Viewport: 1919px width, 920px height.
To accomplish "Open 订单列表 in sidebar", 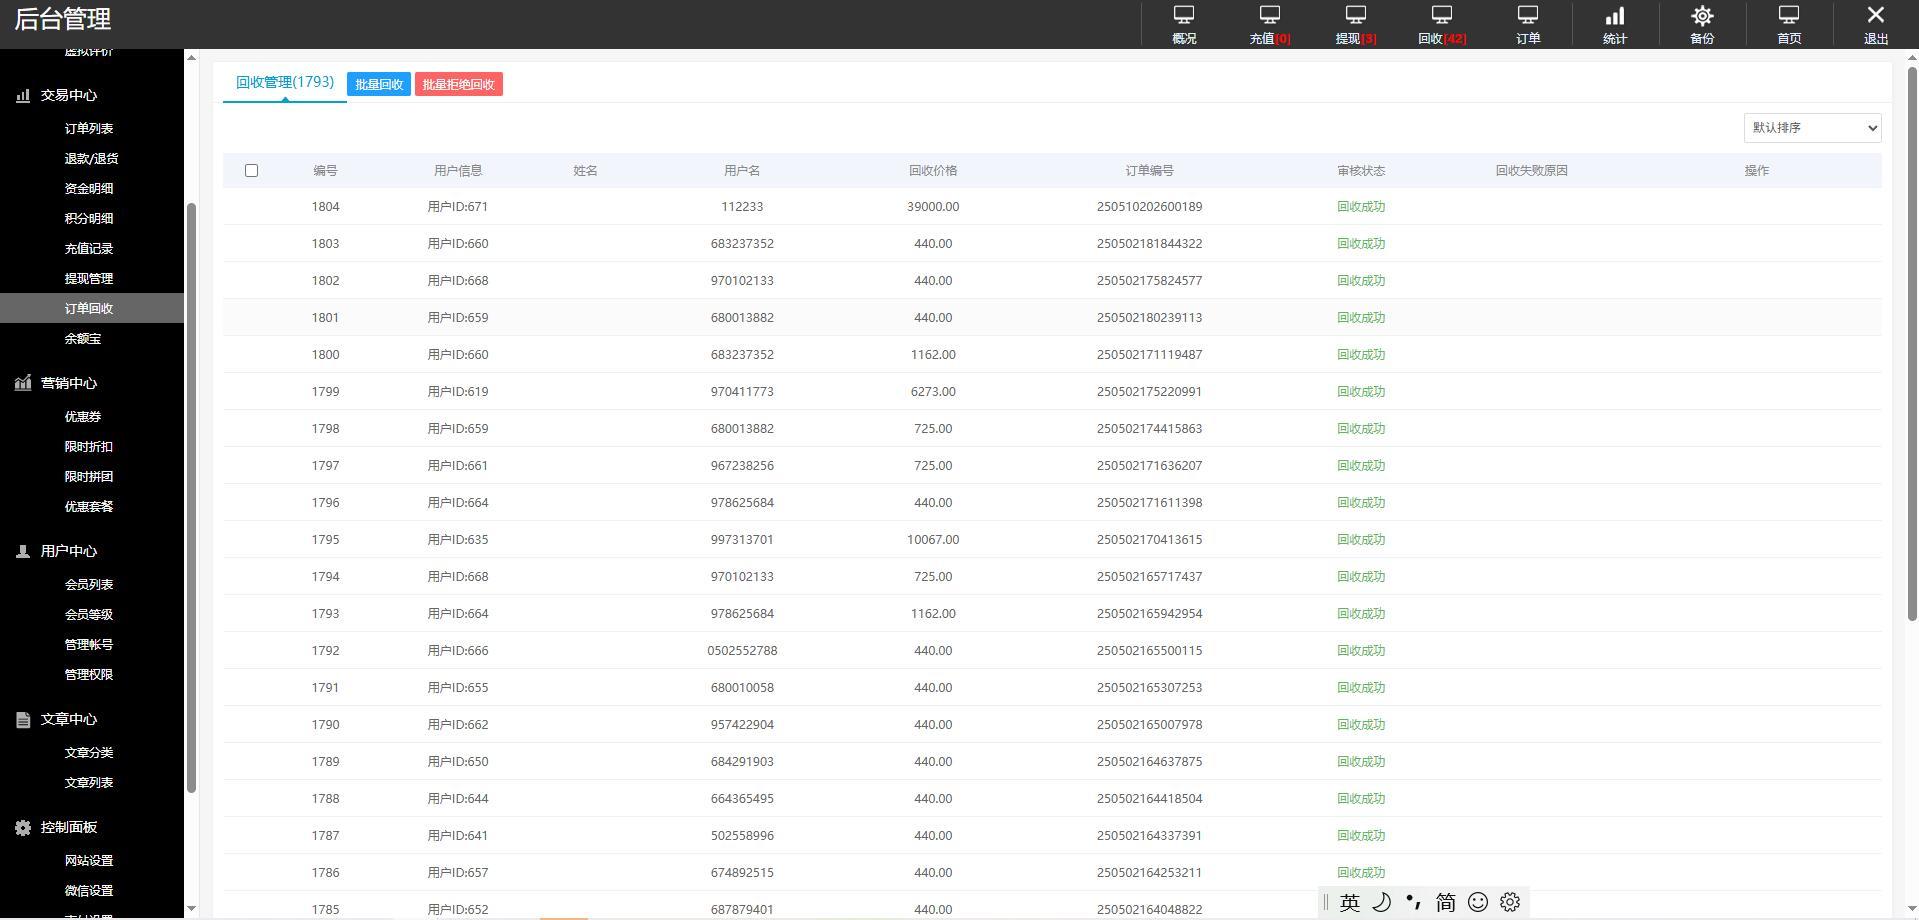I will 89,128.
